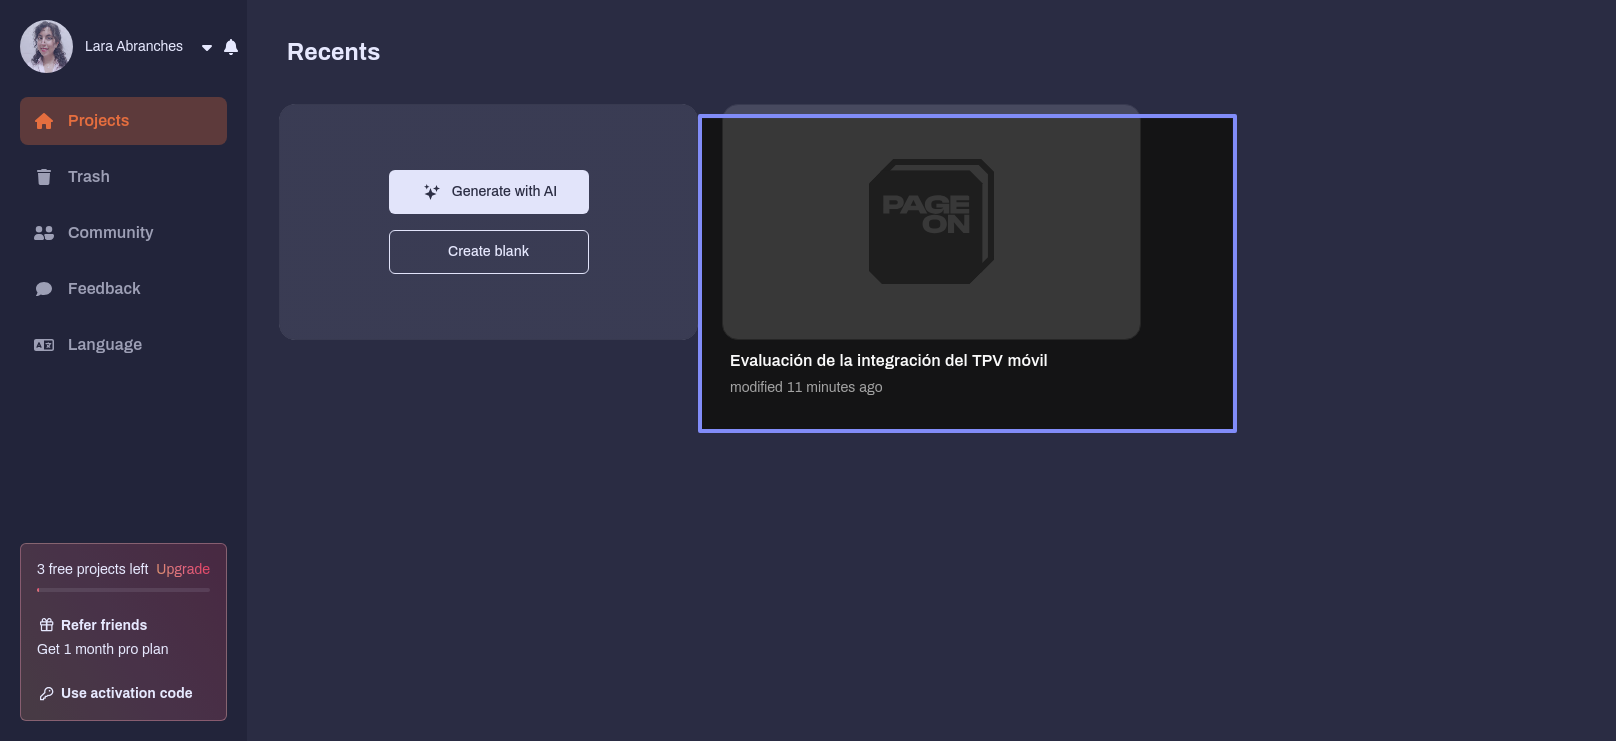Viewport: 1616px width, 741px height.
Task: Click the key icon for activation code
Action: [x=46, y=693]
